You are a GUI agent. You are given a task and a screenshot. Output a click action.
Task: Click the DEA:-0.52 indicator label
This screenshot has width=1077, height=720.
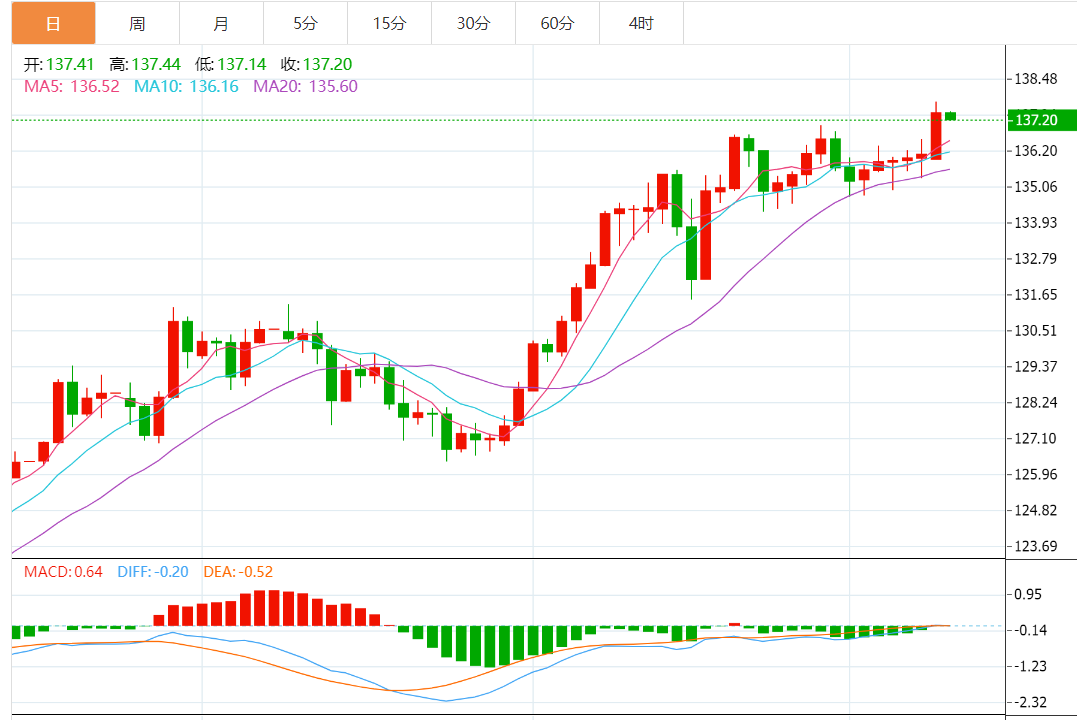pos(238,572)
